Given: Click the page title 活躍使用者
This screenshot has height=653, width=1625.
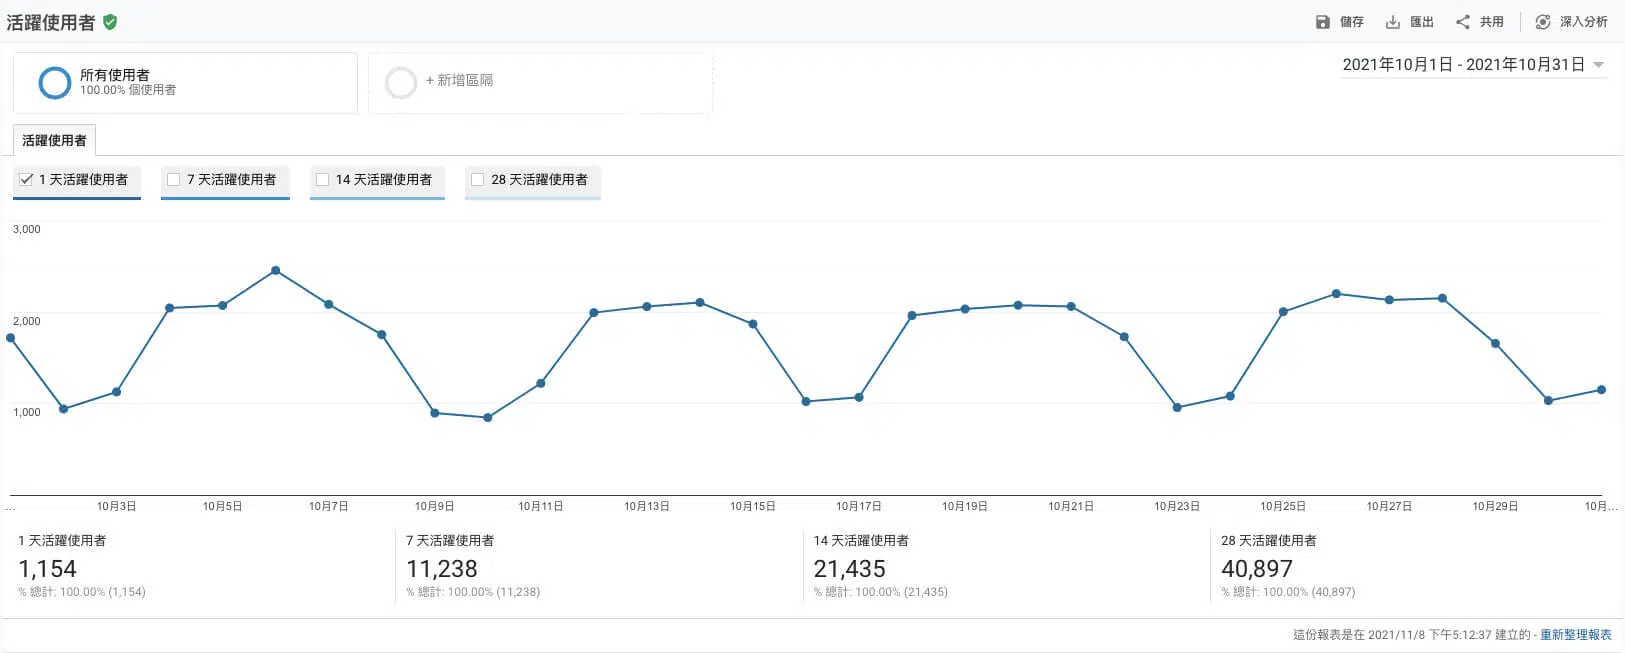Looking at the screenshot, I should coord(51,22).
